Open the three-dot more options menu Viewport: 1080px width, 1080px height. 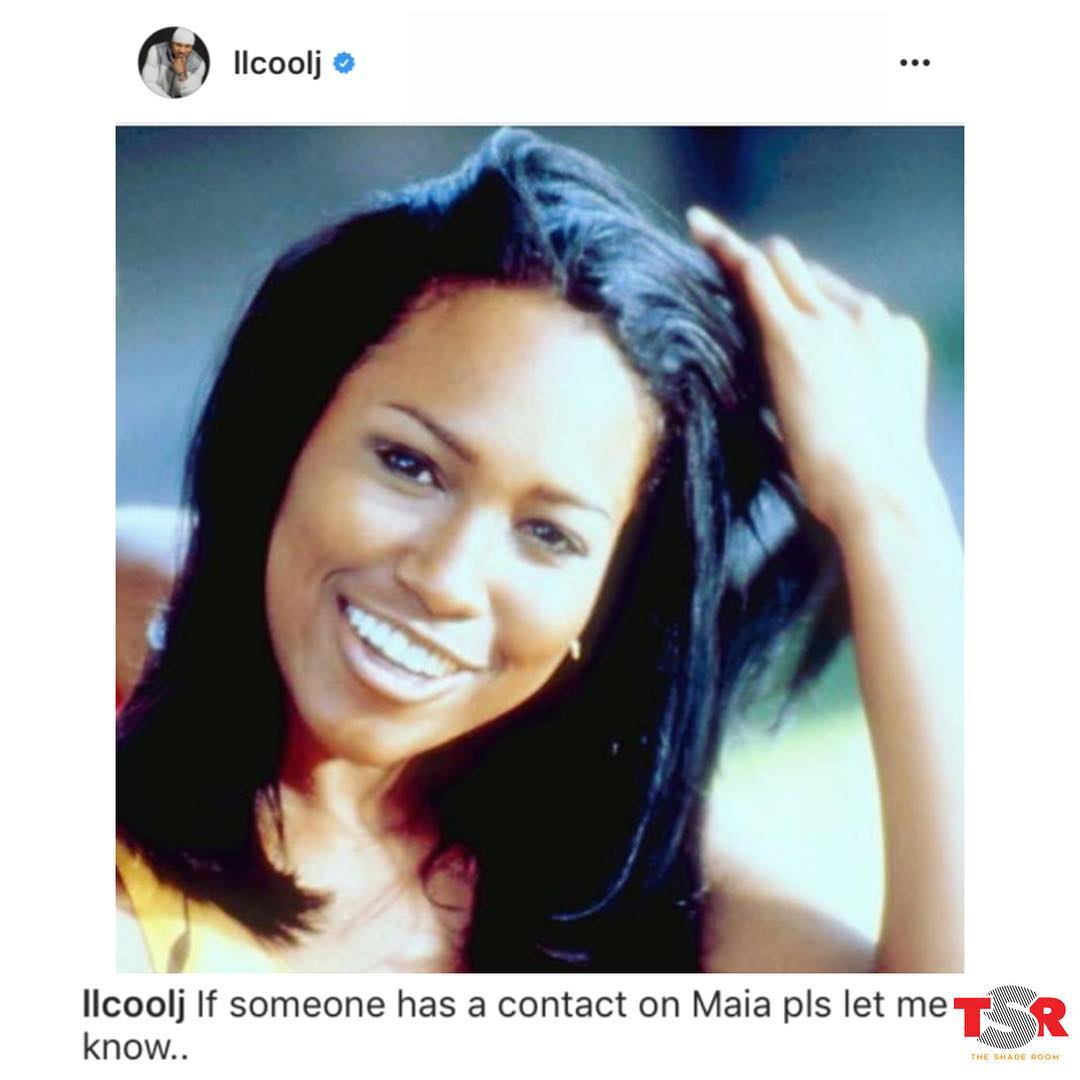(915, 63)
